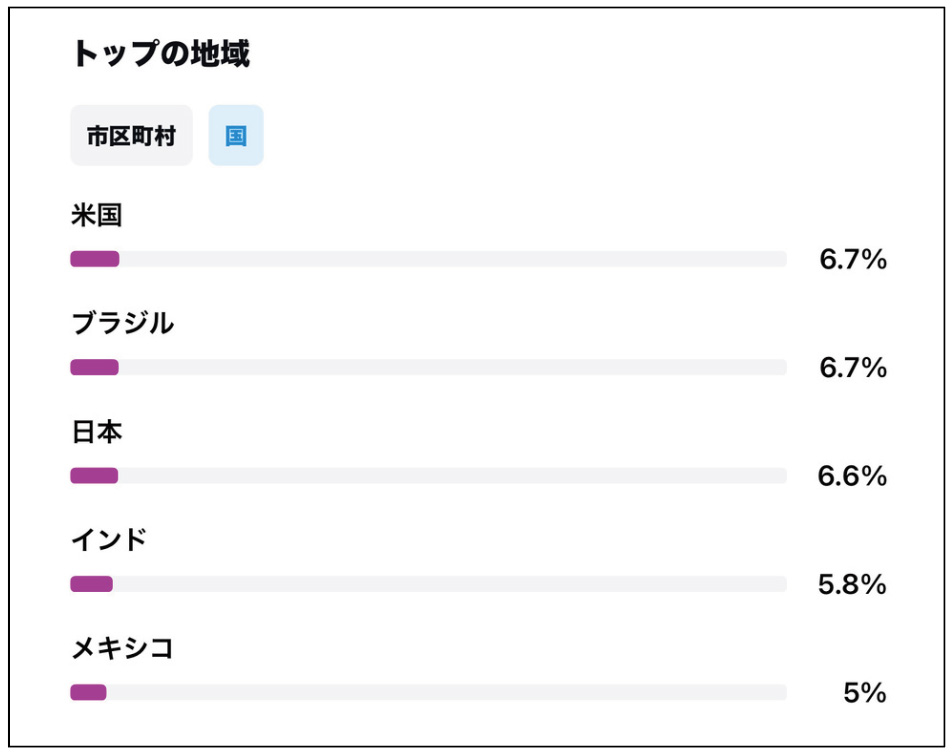Select the 日本 country label
Image resolution: width=952 pixels, height=754 pixels.
coord(97,432)
